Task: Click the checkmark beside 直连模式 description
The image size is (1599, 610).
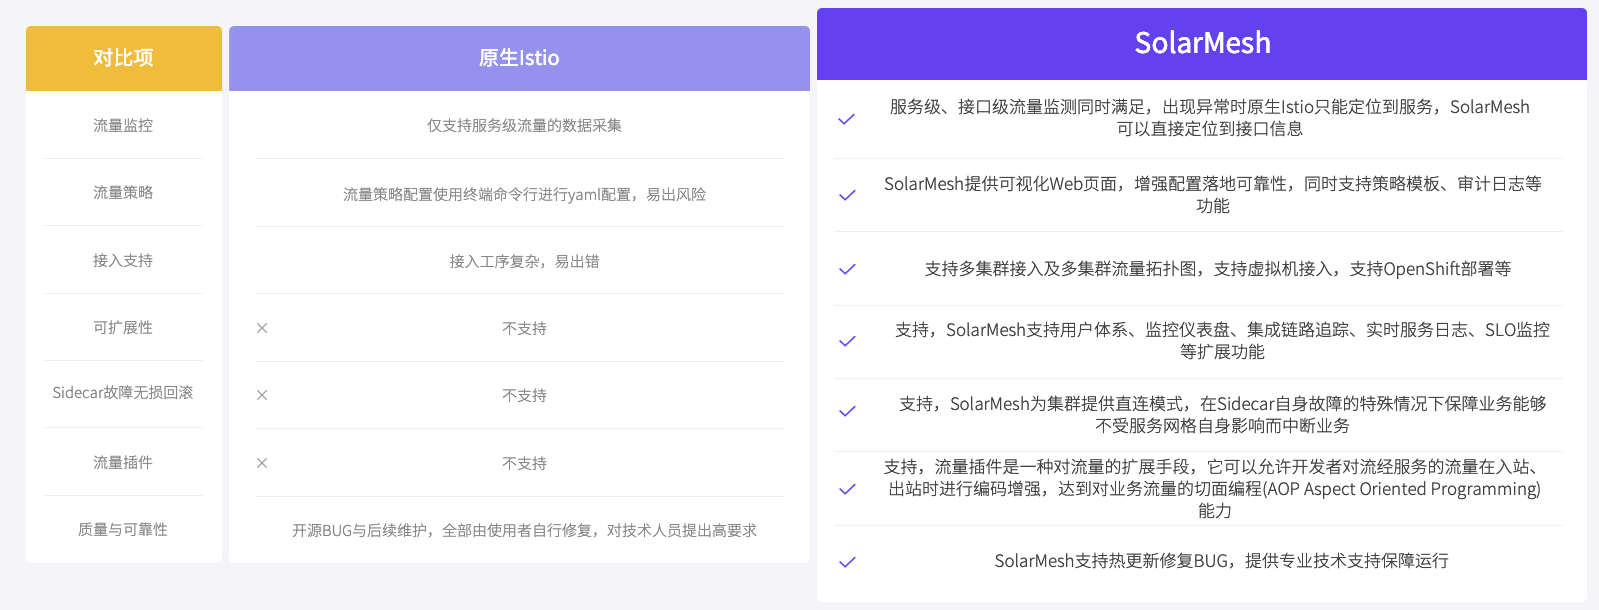Action: coord(847,411)
